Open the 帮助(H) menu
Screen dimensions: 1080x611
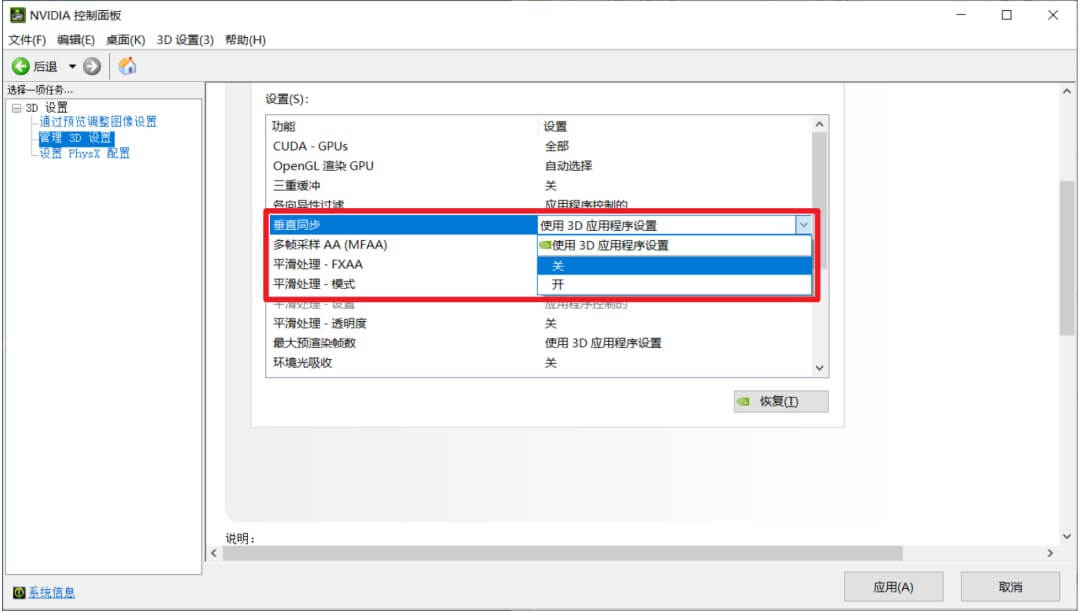point(245,40)
